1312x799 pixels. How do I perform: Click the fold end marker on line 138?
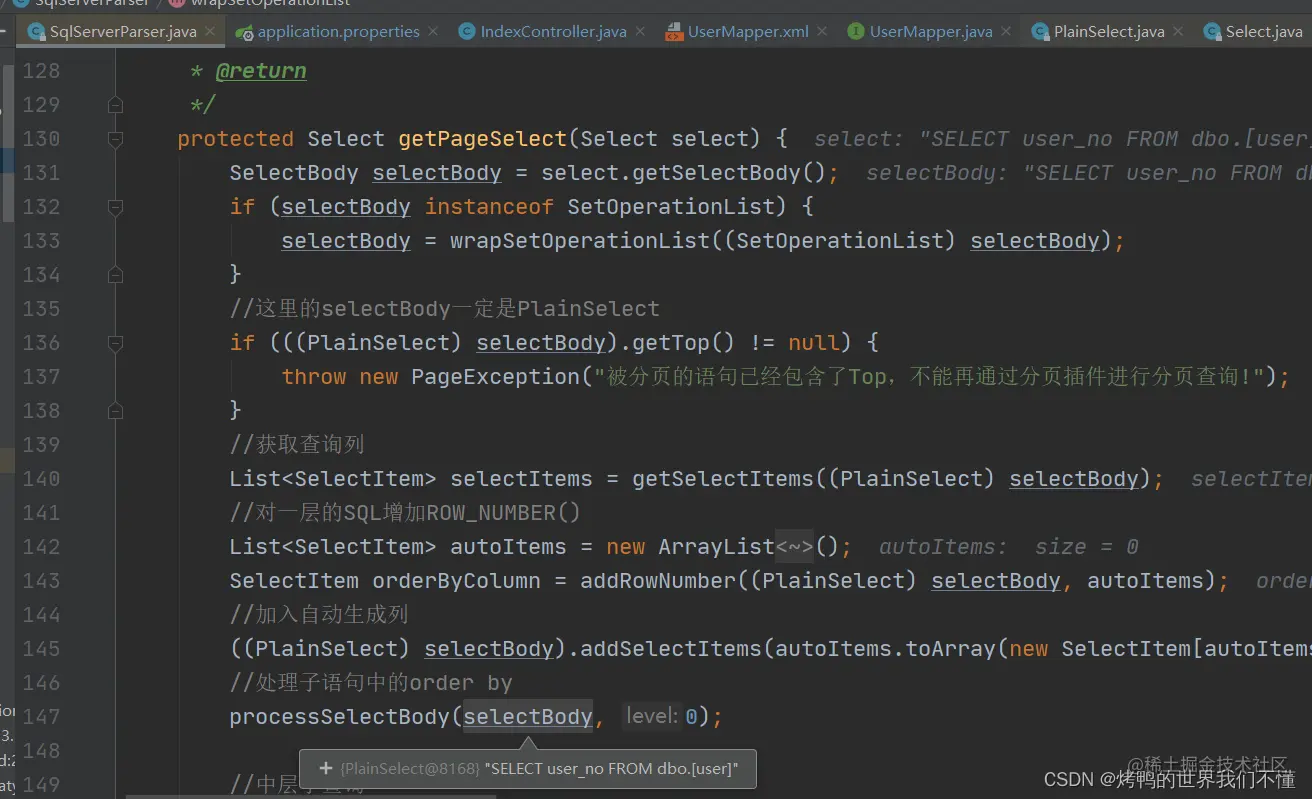pyautogui.click(x=115, y=411)
